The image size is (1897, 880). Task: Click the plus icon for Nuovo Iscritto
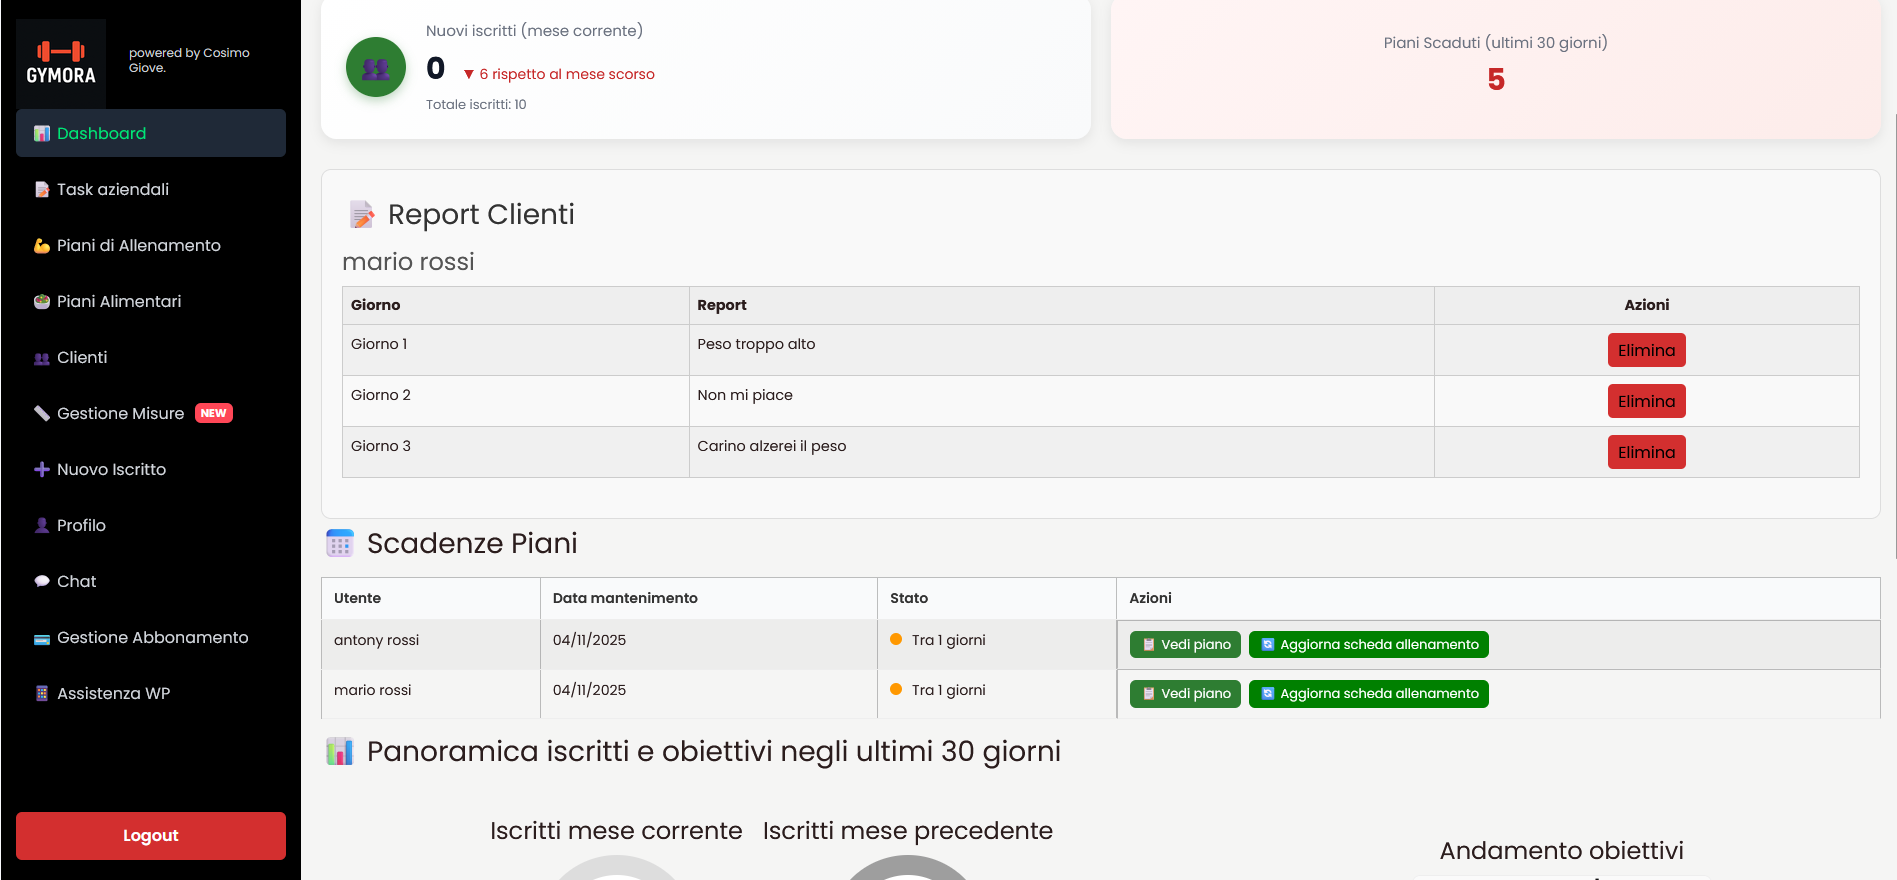[x=42, y=470]
